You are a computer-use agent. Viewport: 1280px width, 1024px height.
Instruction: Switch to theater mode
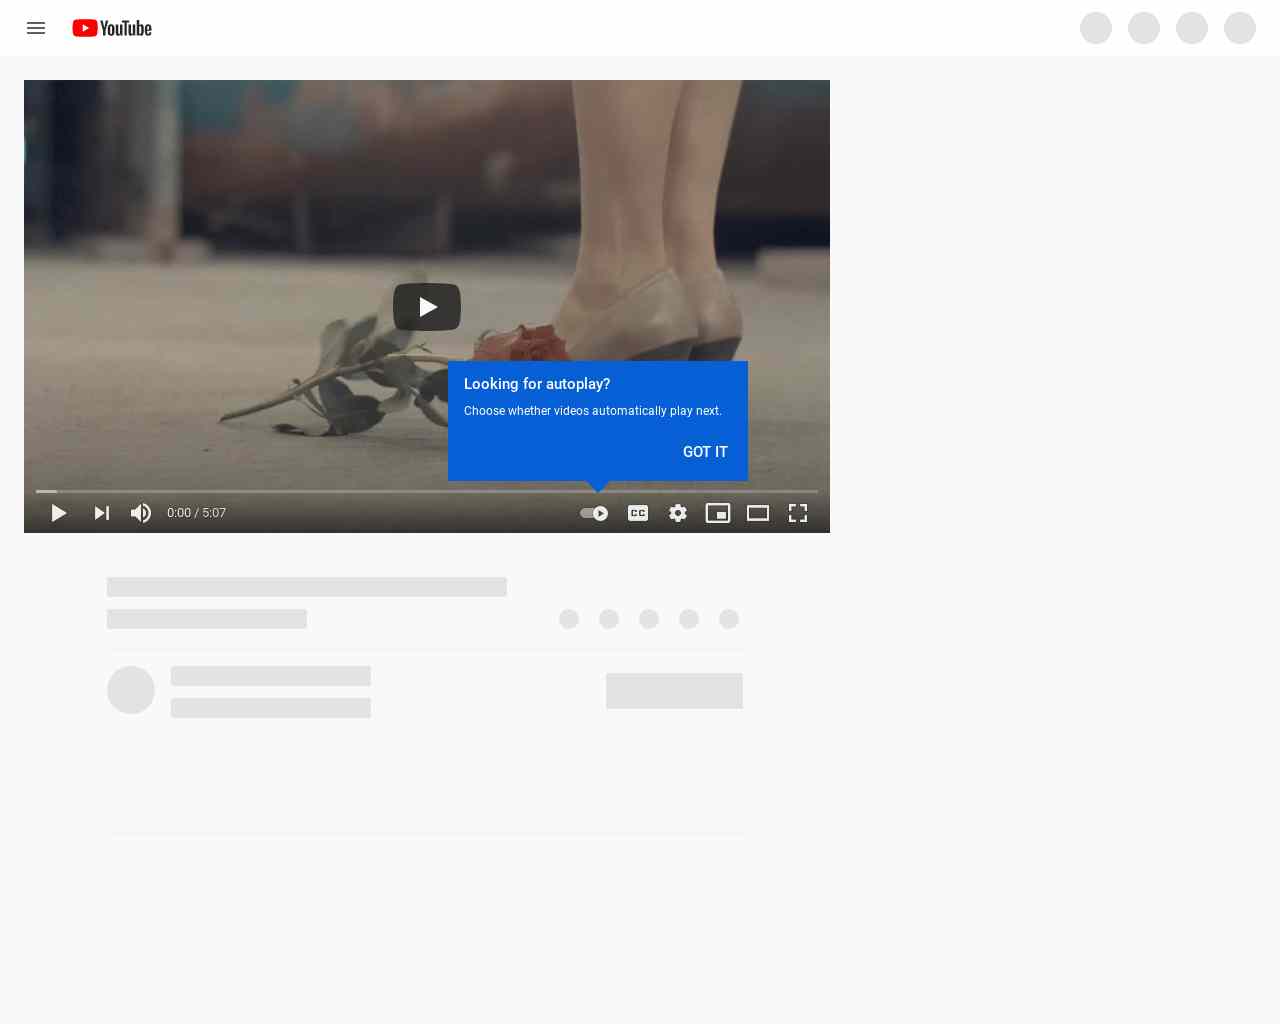(x=758, y=513)
